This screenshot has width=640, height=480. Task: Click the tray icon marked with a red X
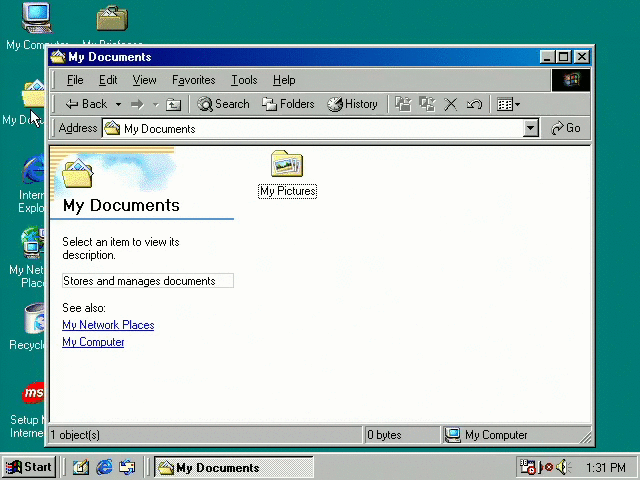(546, 467)
